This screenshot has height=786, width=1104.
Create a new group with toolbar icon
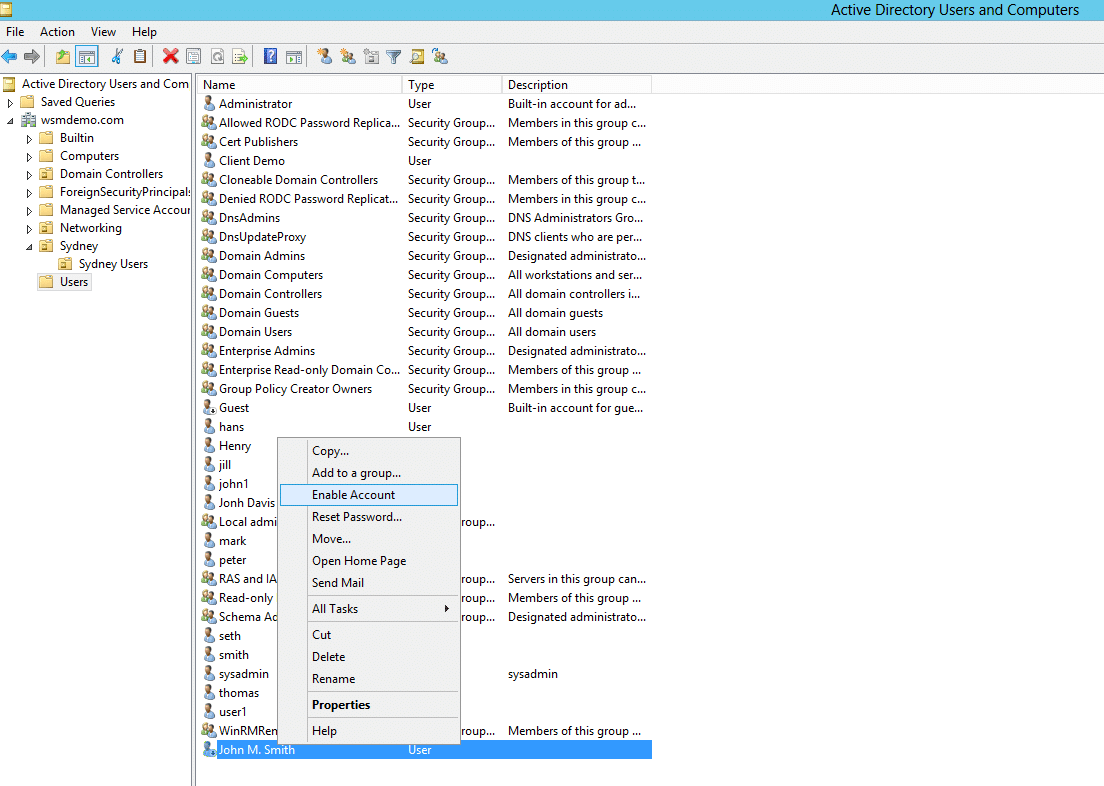coord(348,56)
